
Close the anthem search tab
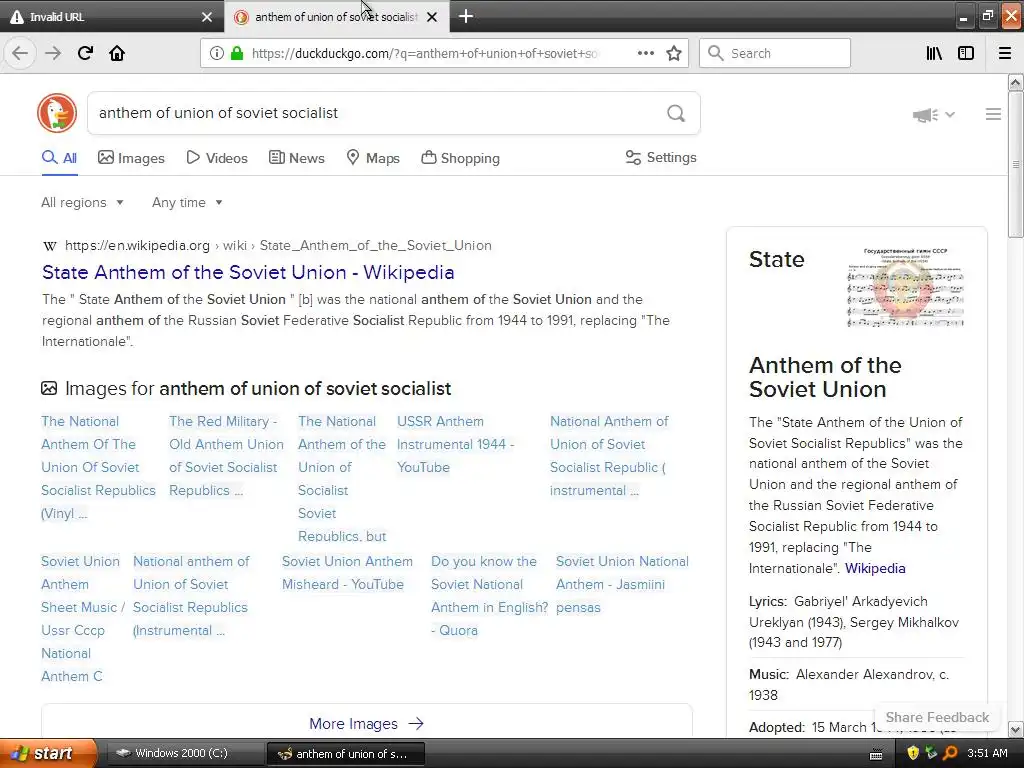click(432, 17)
